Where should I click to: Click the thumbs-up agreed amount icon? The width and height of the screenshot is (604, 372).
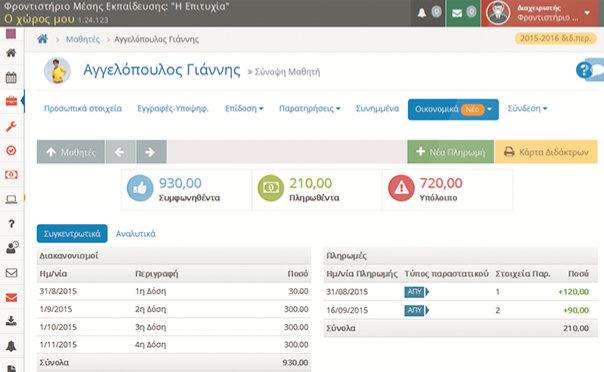pos(140,188)
